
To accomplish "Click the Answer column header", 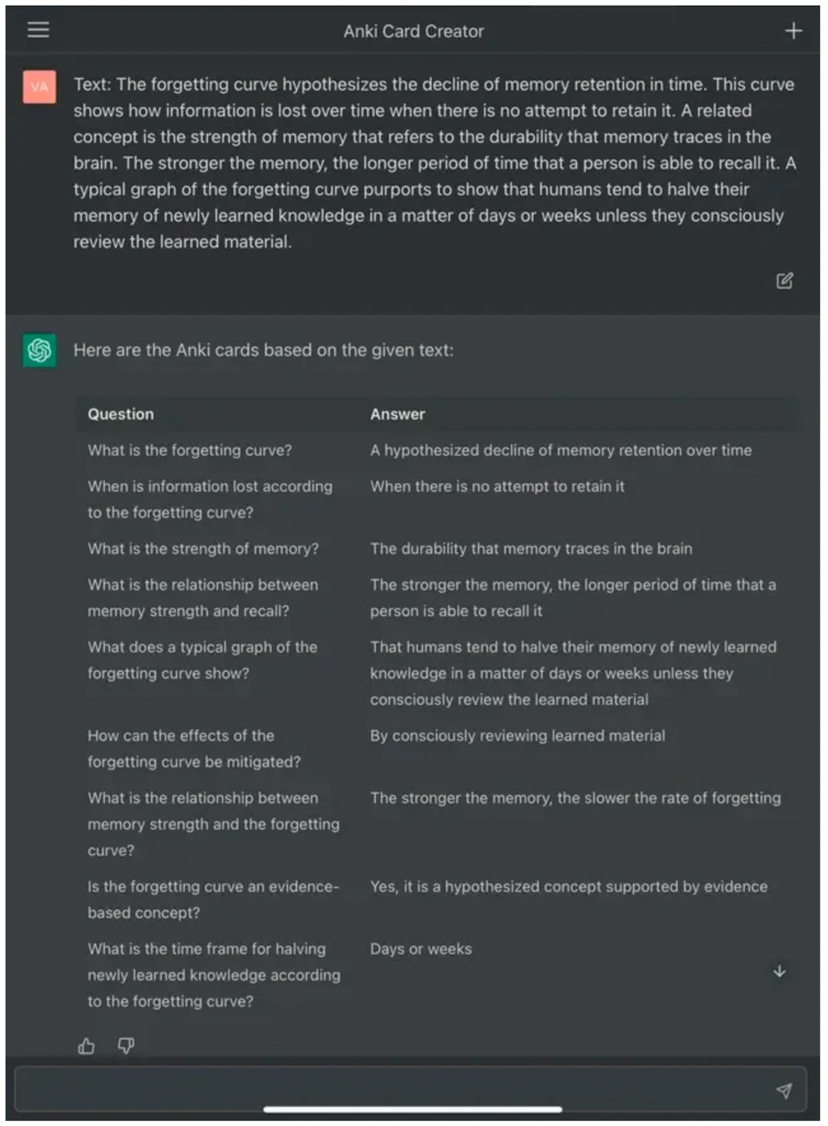I will click(x=398, y=414).
